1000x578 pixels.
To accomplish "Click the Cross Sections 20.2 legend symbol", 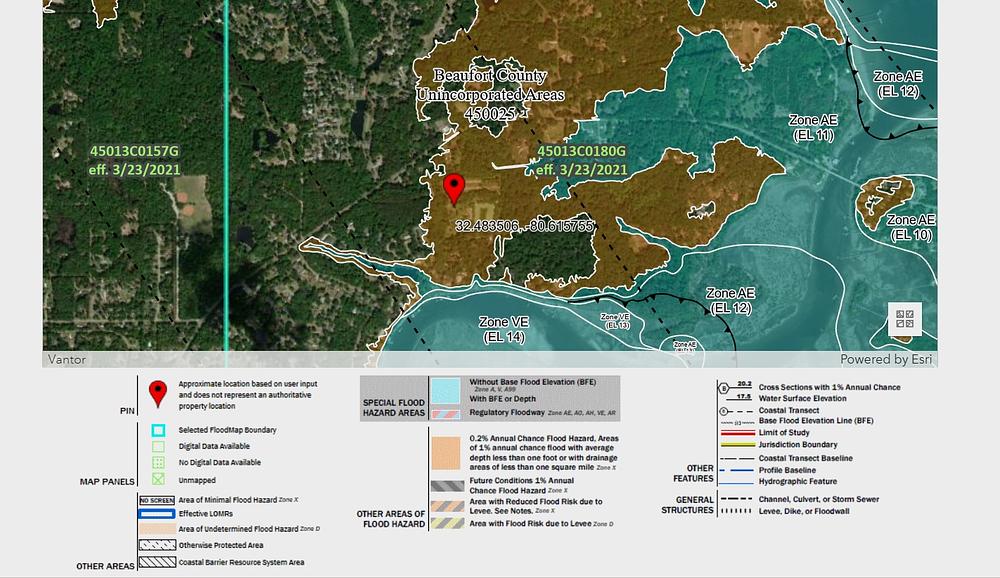I will click(735, 387).
